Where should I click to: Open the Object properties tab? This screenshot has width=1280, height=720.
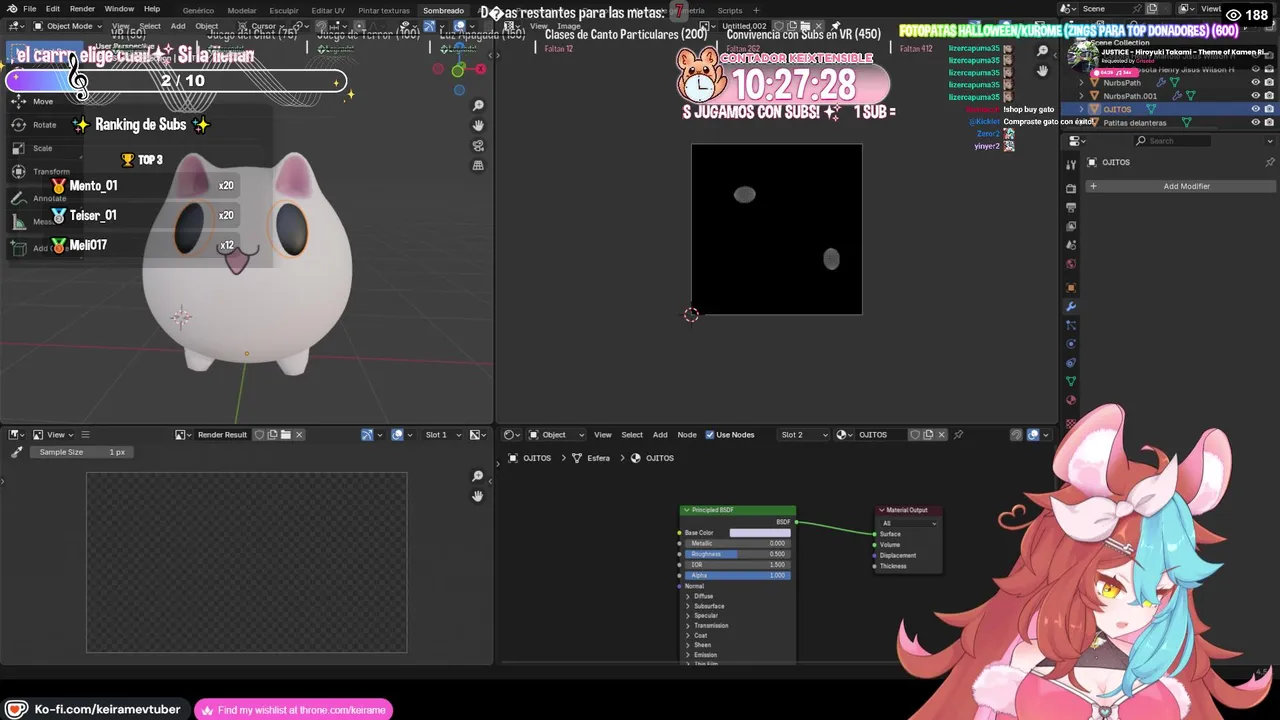(x=1071, y=288)
